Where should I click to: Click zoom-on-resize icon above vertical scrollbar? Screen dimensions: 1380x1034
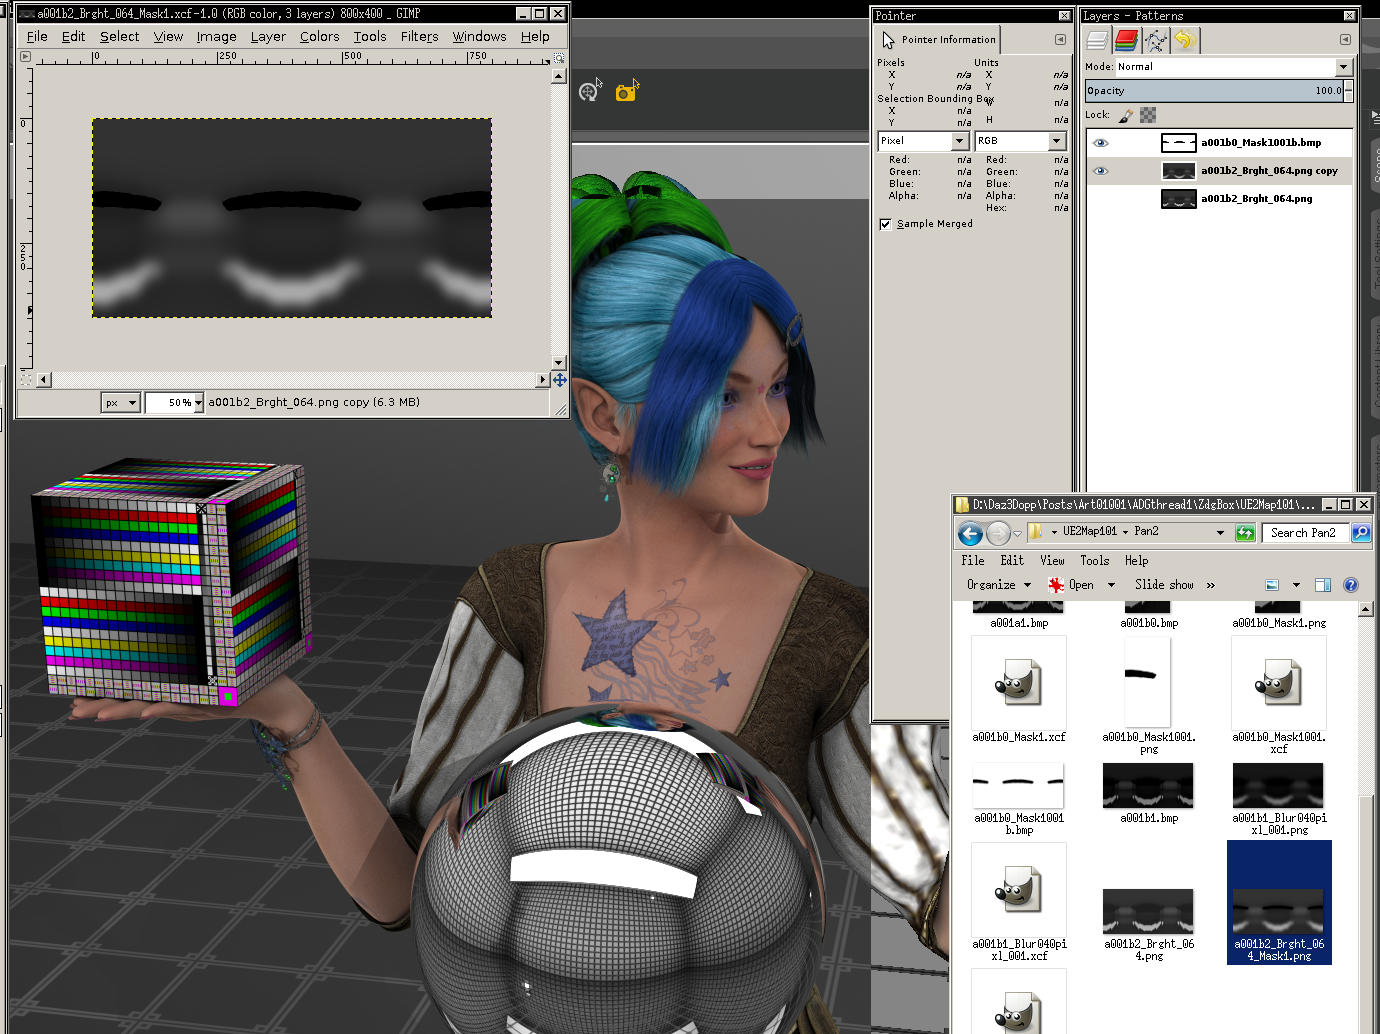[559, 58]
